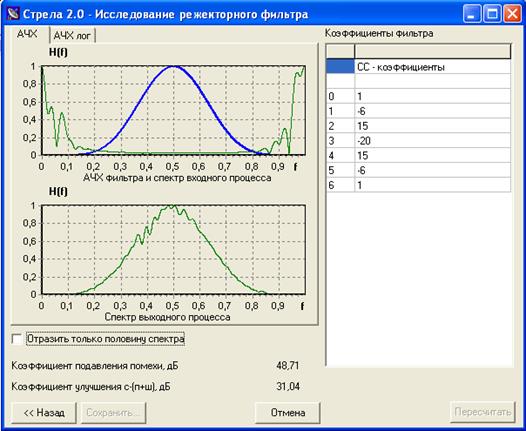Select the АЧХ tab
The height and width of the screenshot is (431, 526).
coord(28,34)
